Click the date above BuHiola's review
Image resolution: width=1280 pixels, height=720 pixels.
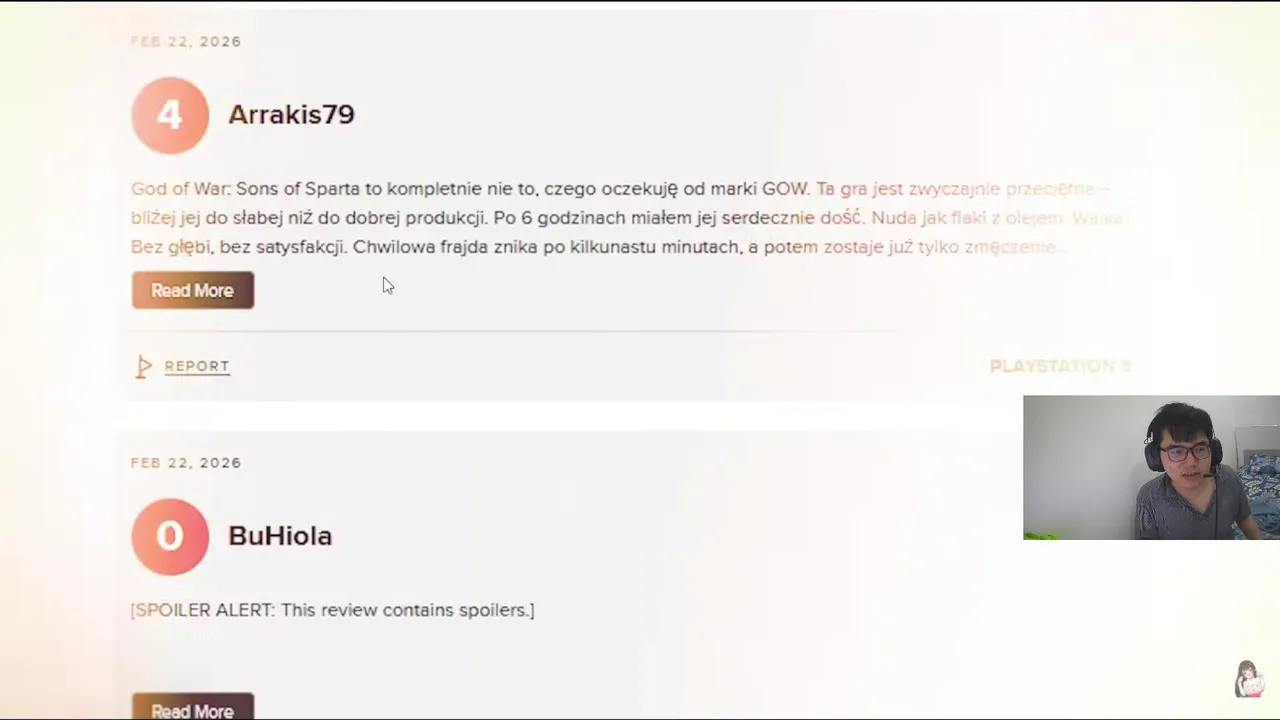pos(186,463)
